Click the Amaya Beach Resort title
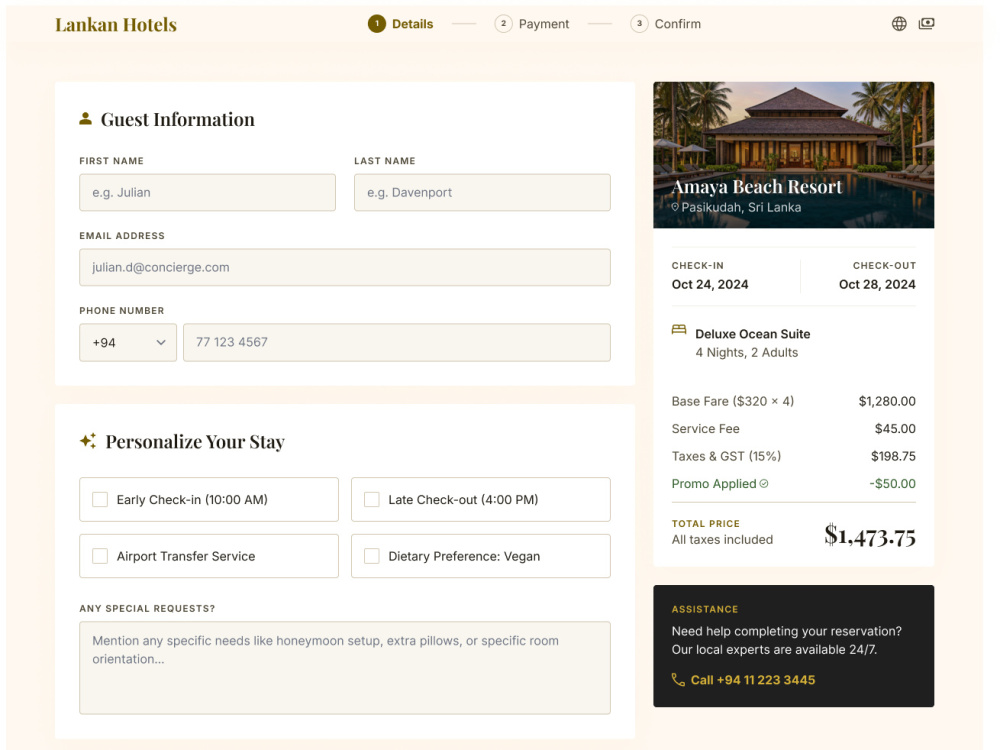The height and width of the screenshot is (750, 1000). (757, 186)
